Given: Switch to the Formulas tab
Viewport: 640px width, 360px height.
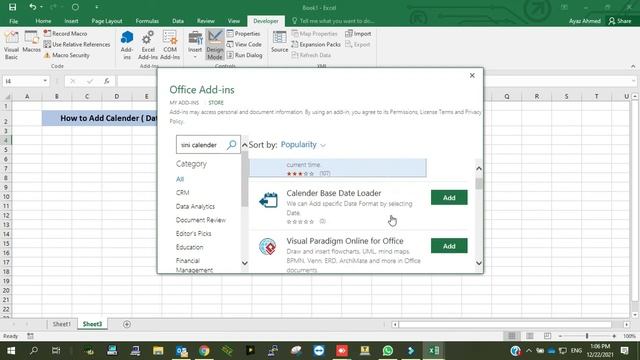Looking at the screenshot, I should coord(147,21).
